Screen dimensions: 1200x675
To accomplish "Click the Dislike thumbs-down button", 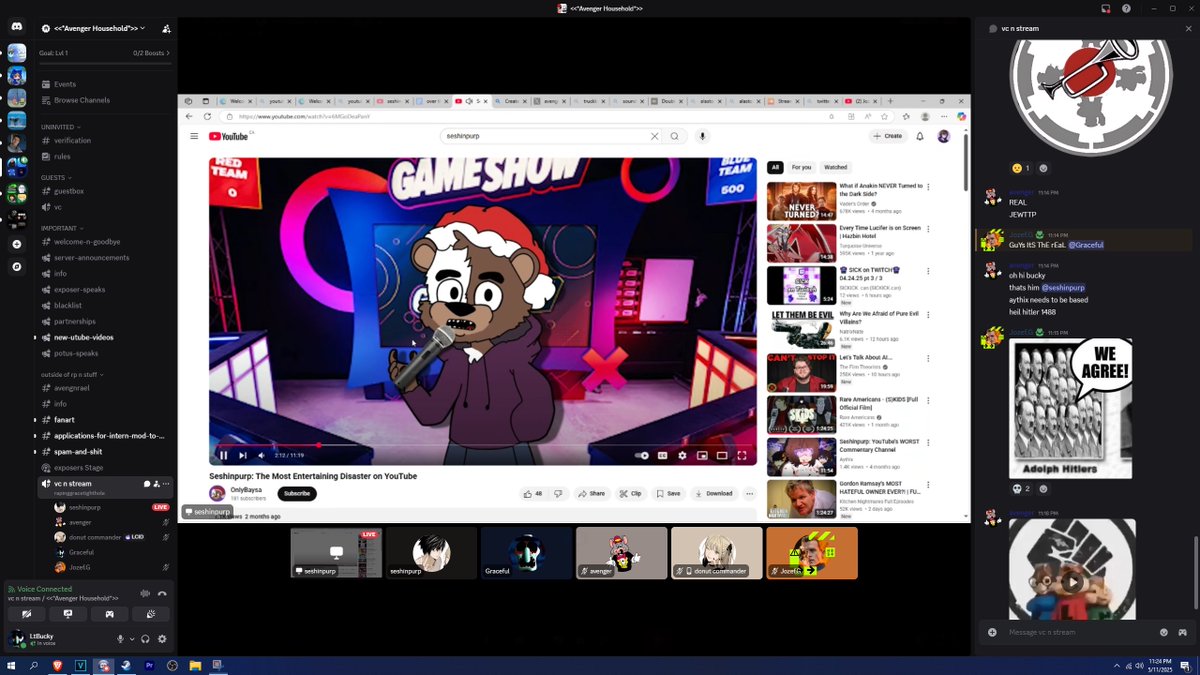I will [x=558, y=493].
